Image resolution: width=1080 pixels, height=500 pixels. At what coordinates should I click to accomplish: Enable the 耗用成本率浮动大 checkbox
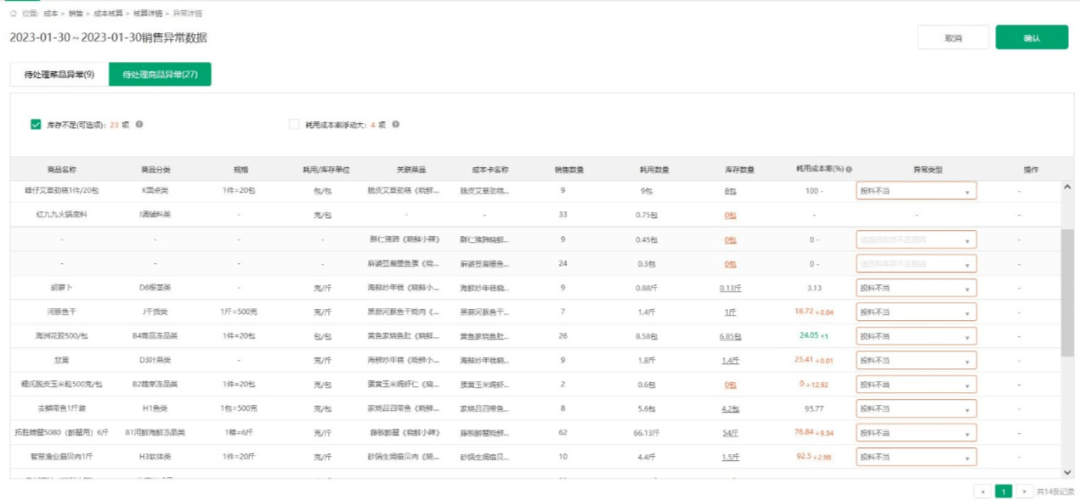(x=294, y=125)
